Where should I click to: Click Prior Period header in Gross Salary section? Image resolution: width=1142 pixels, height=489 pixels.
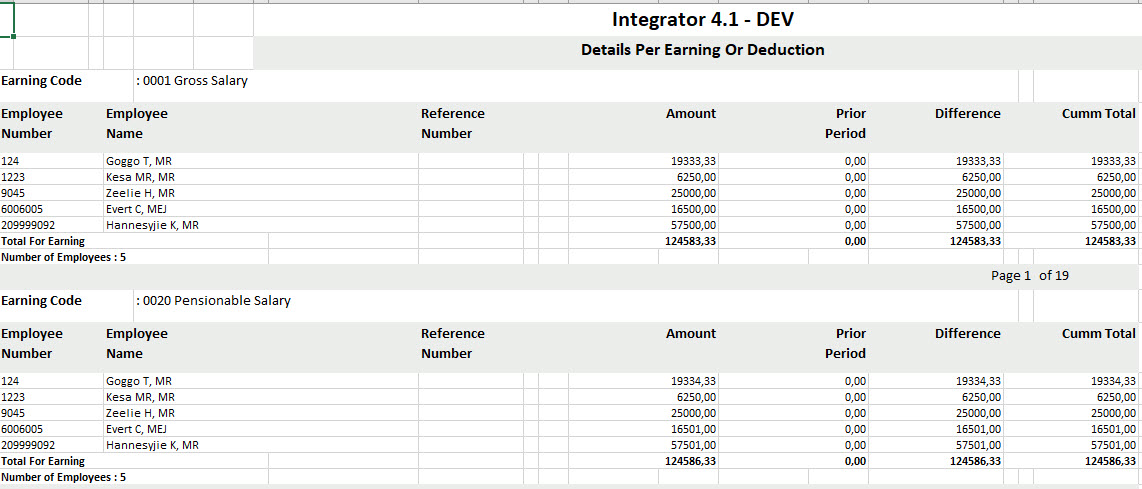click(x=850, y=123)
